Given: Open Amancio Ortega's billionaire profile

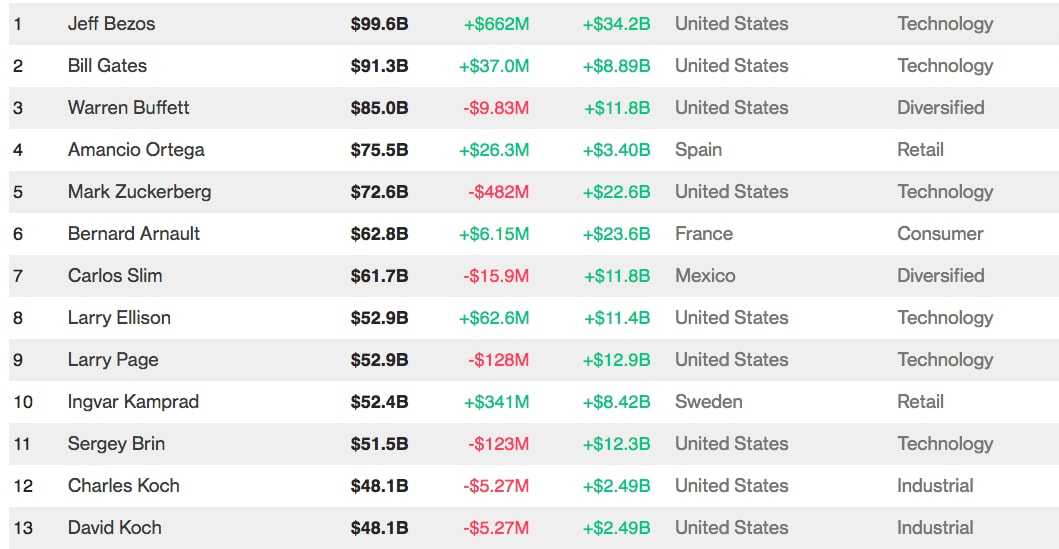Looking at the screenshot, I should pos(136,150).
